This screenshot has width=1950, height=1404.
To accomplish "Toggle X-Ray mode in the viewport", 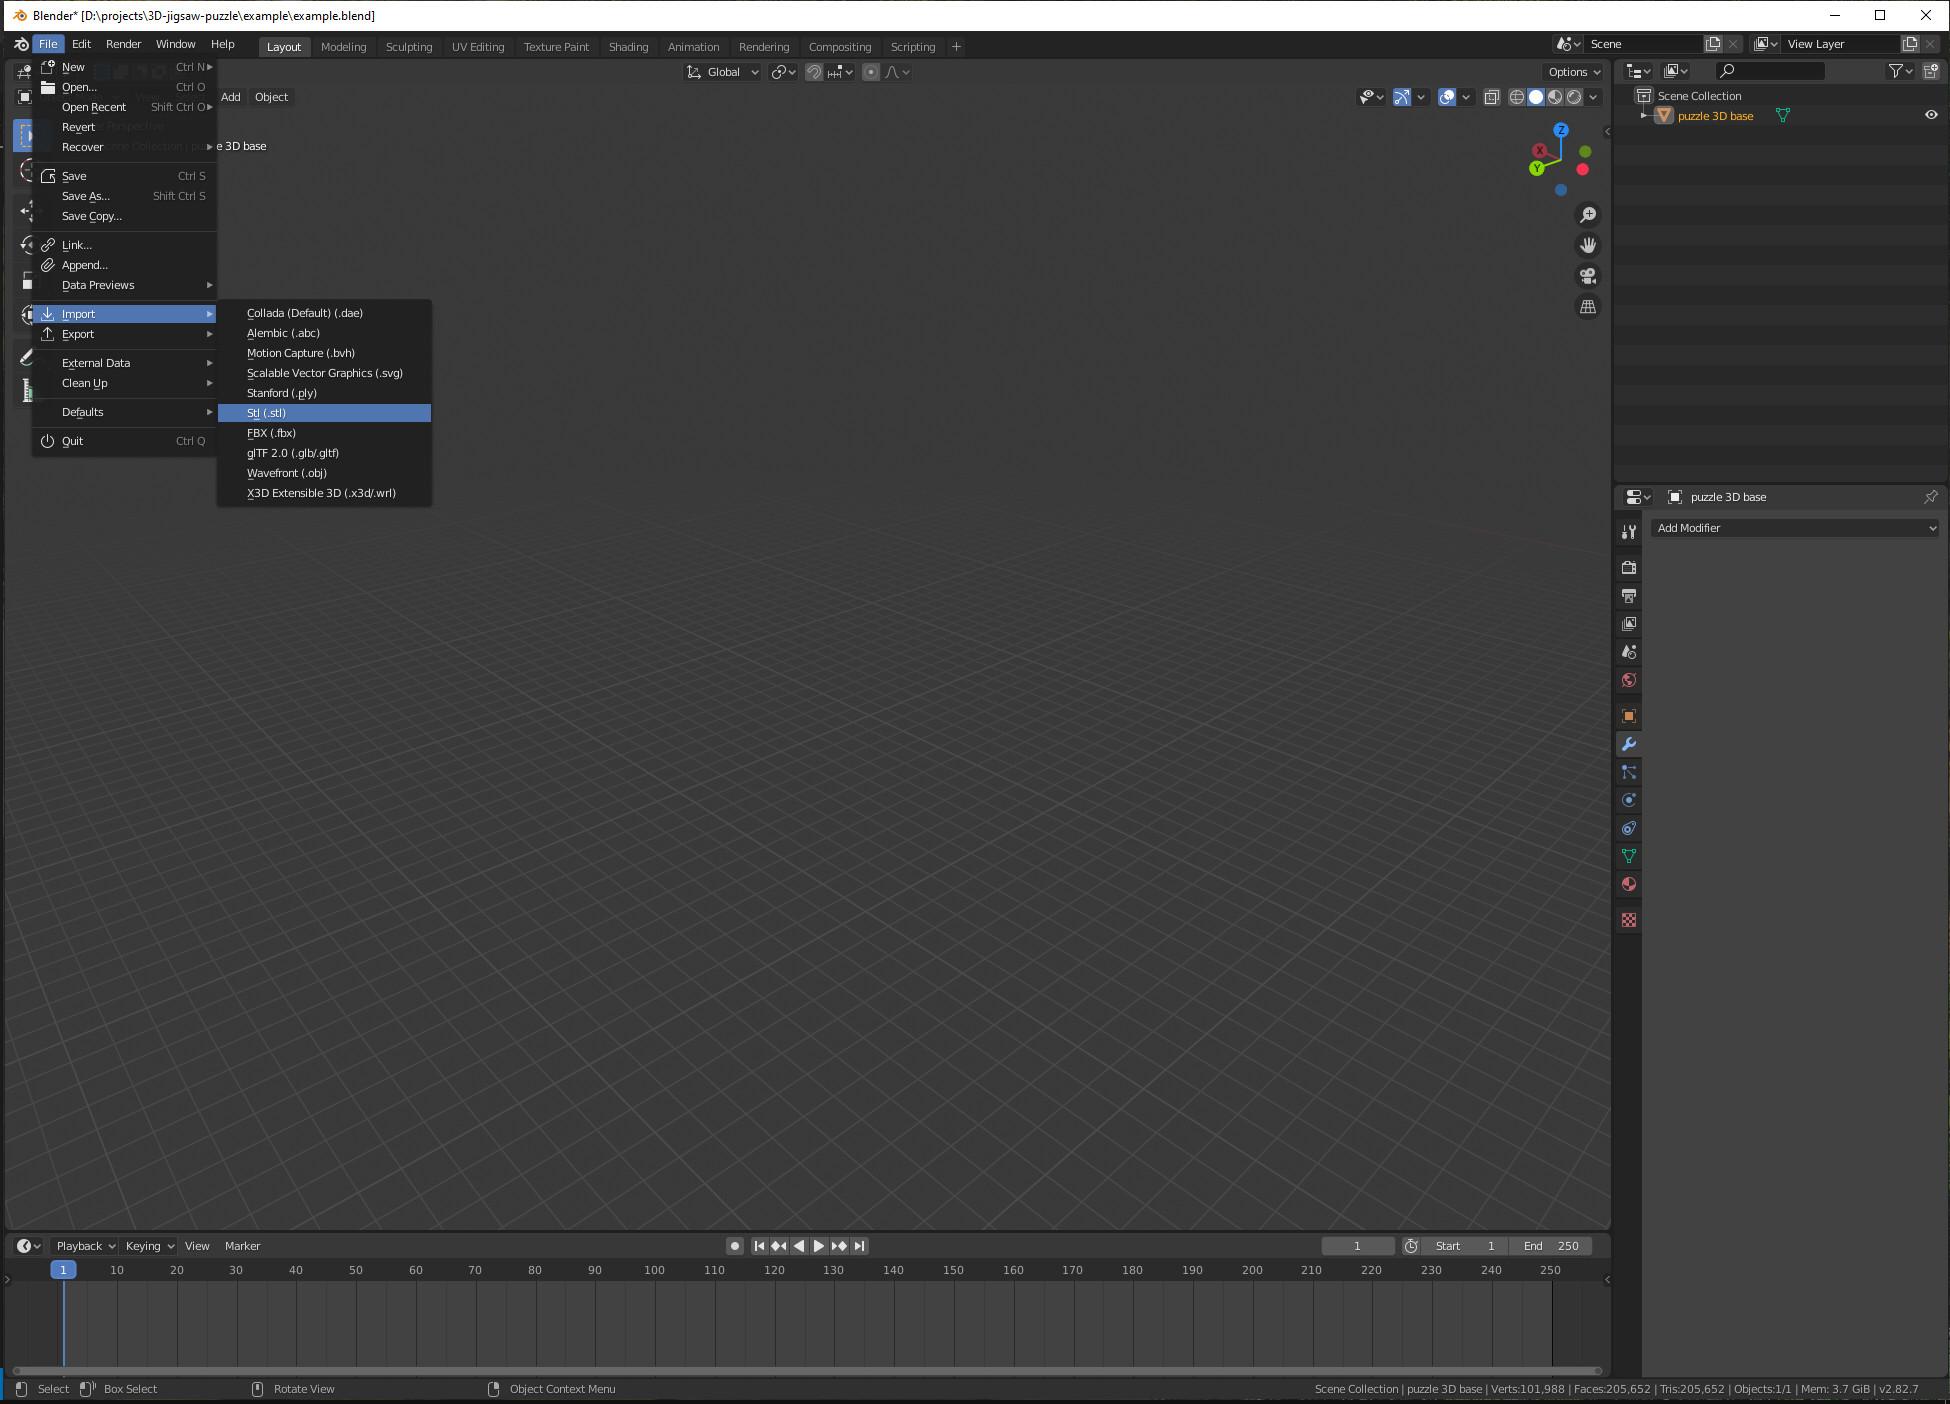I will (1491, 97).
